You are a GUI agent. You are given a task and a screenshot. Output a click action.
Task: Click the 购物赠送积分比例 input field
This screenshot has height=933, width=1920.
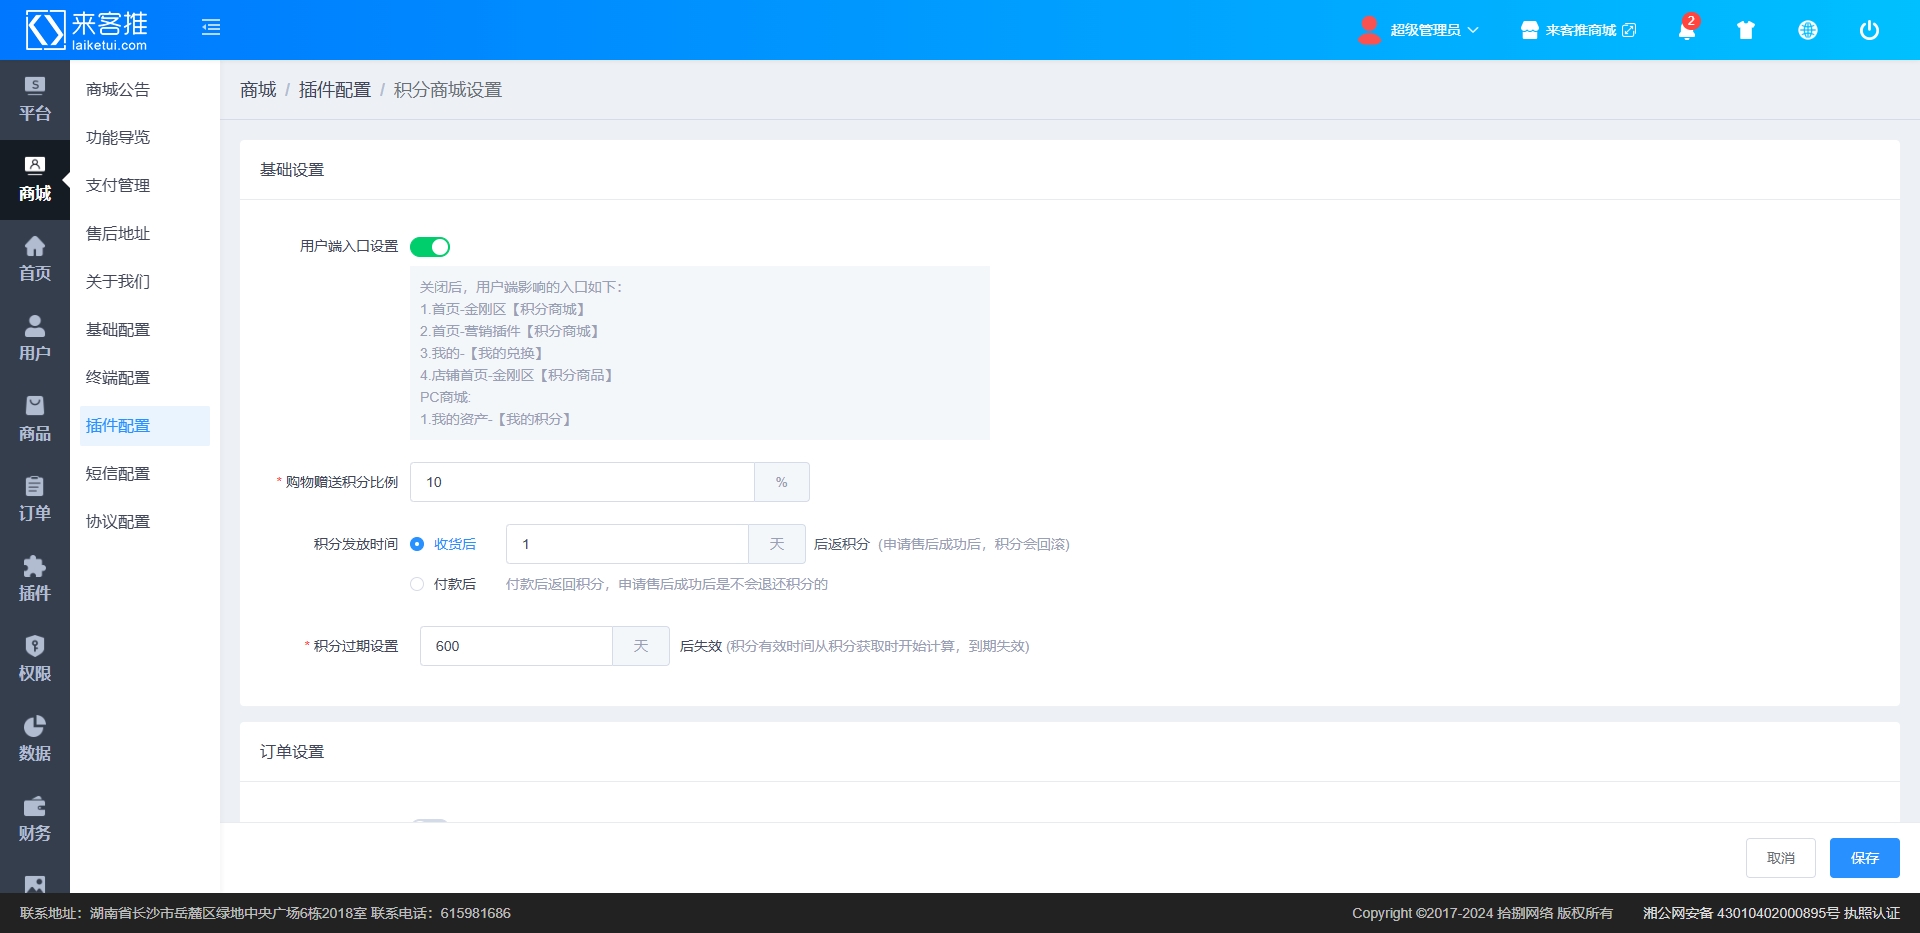[582, 482]
